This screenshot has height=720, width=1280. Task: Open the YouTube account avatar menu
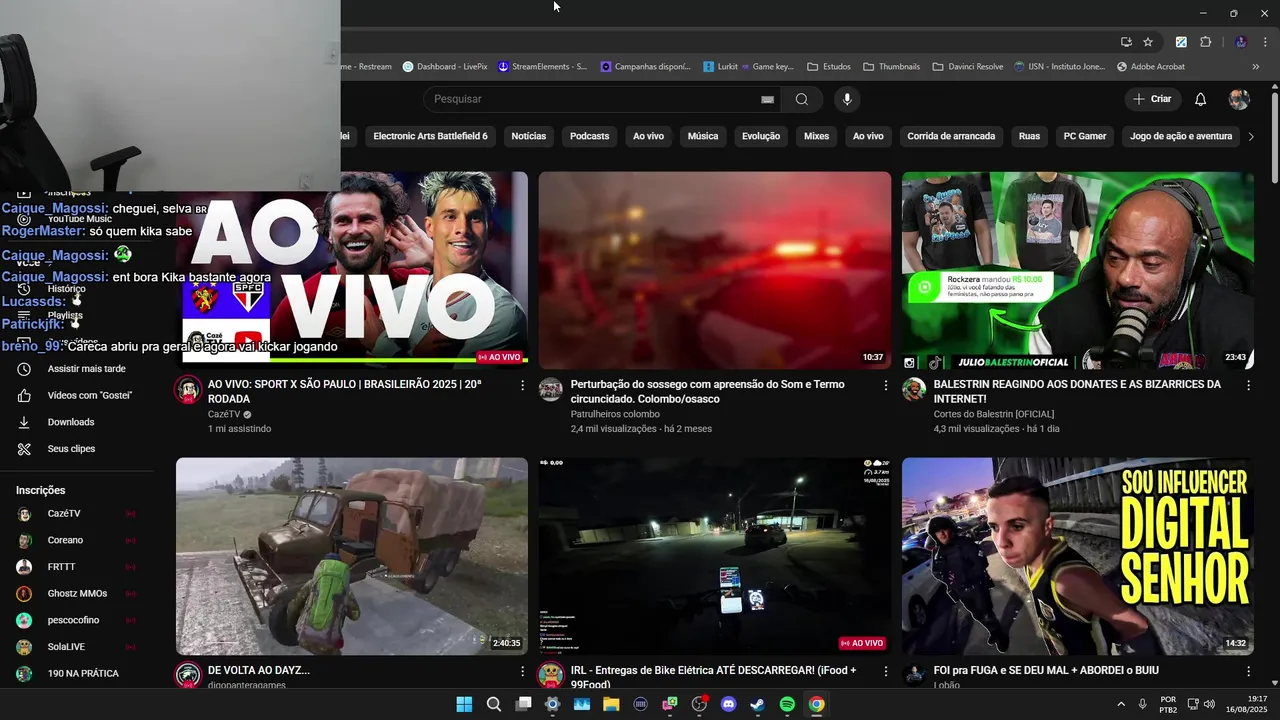1239,99
